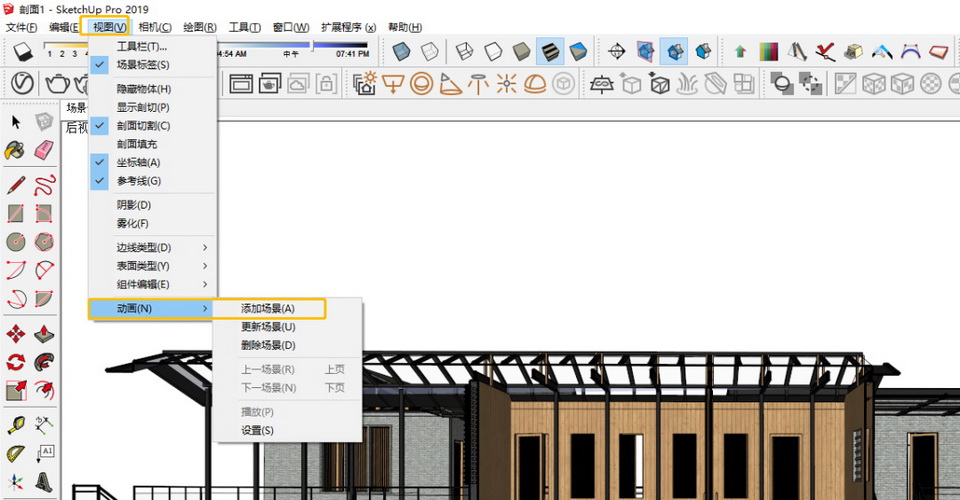Select the Tape Measure tool

pyautogui.click(x=16, y=424)
